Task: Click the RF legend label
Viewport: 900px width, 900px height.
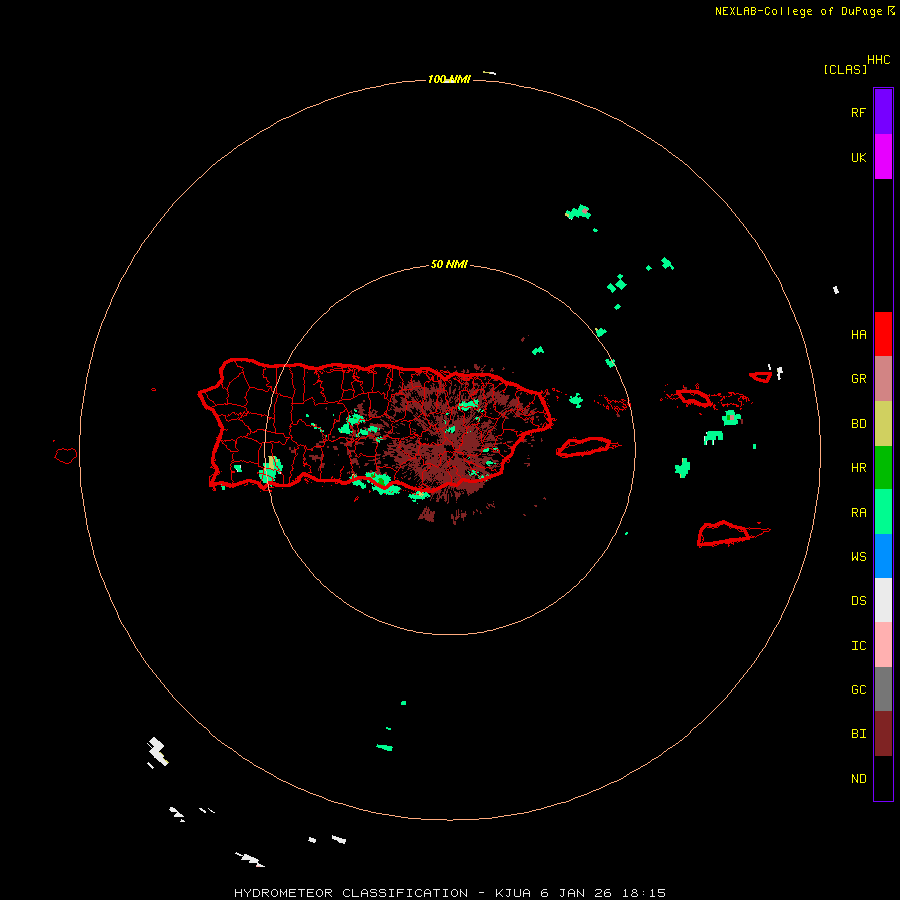Action: tap(858, 112)
